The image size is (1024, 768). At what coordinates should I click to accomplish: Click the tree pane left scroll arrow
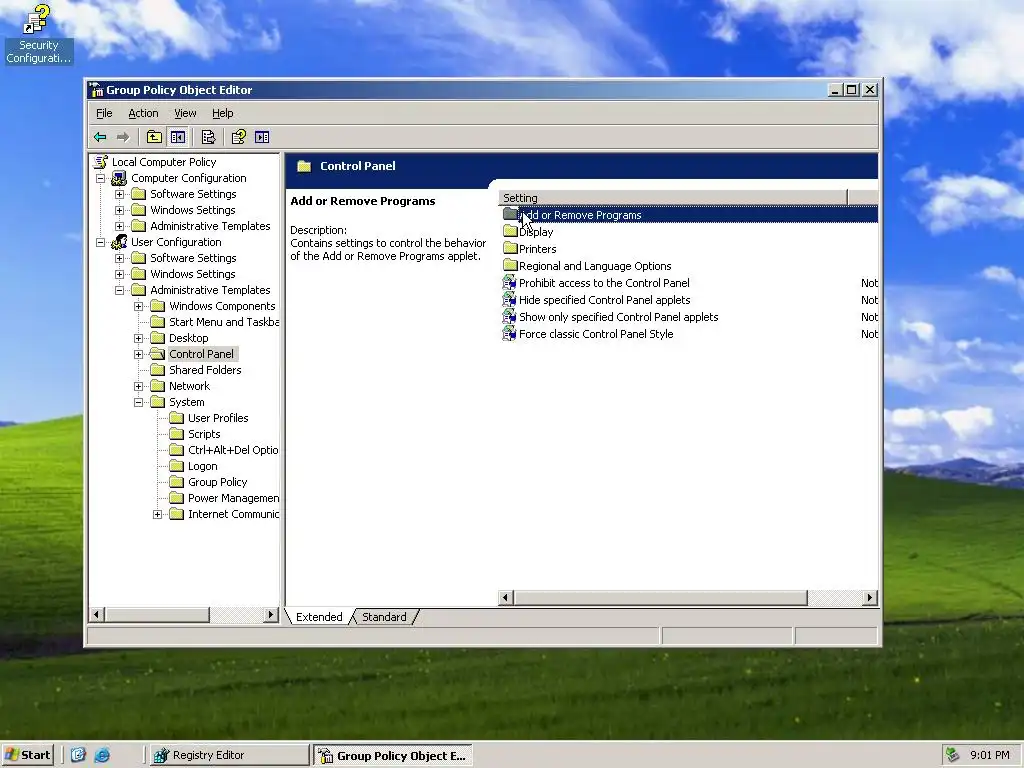click(x=97, y=615)
